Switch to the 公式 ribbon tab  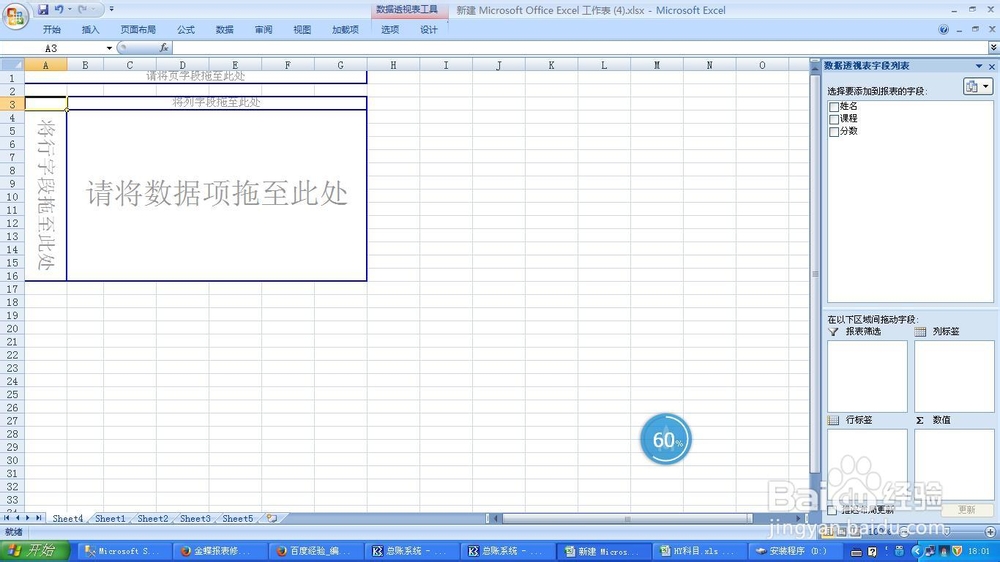[186, 30]
